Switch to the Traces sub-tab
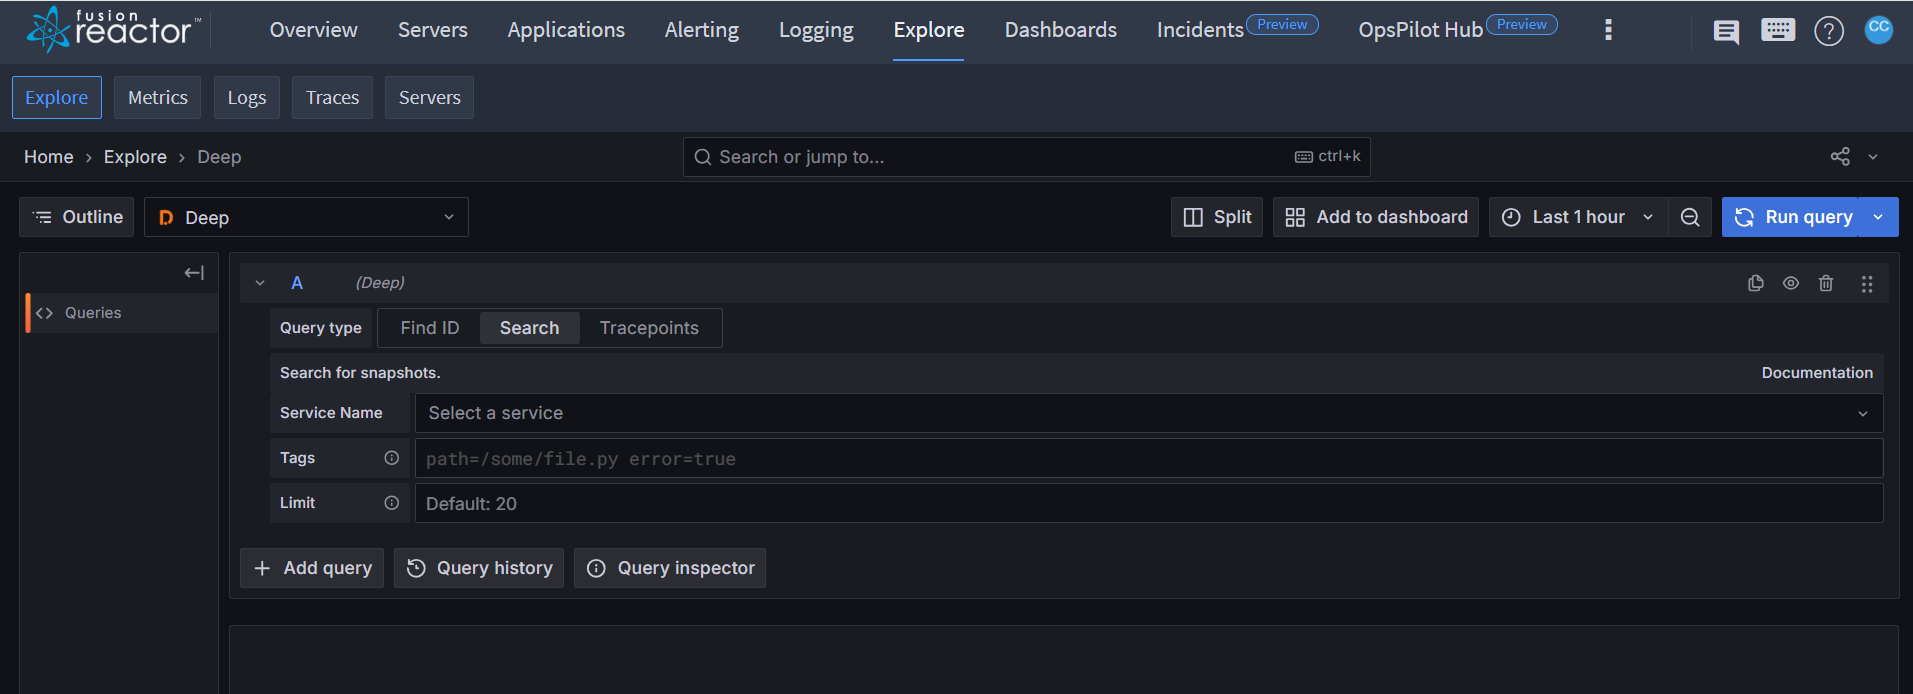The width and height of the screenshot is (1913, 694). coord(332,97)
